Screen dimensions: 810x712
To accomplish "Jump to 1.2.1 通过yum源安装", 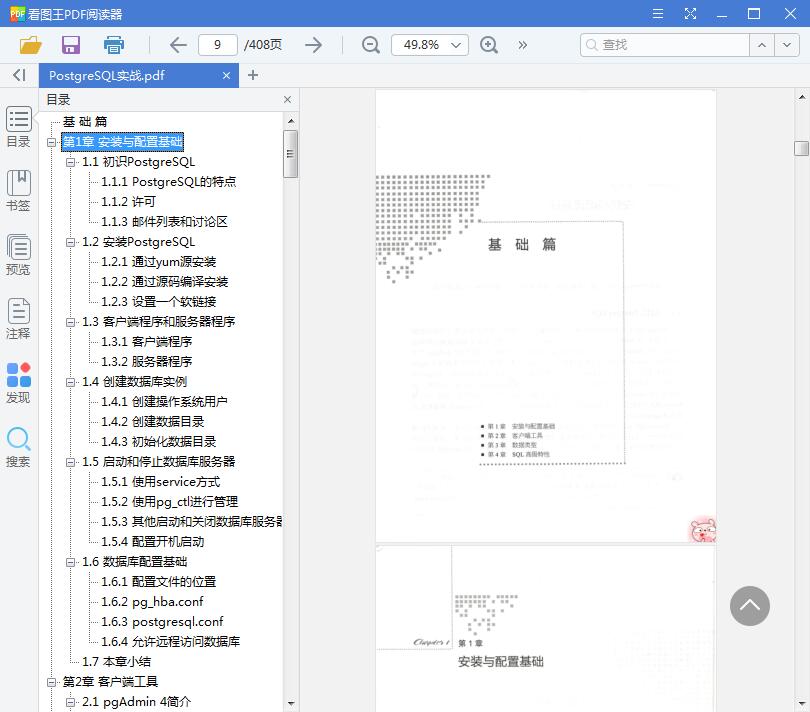I will coord(159,262).
